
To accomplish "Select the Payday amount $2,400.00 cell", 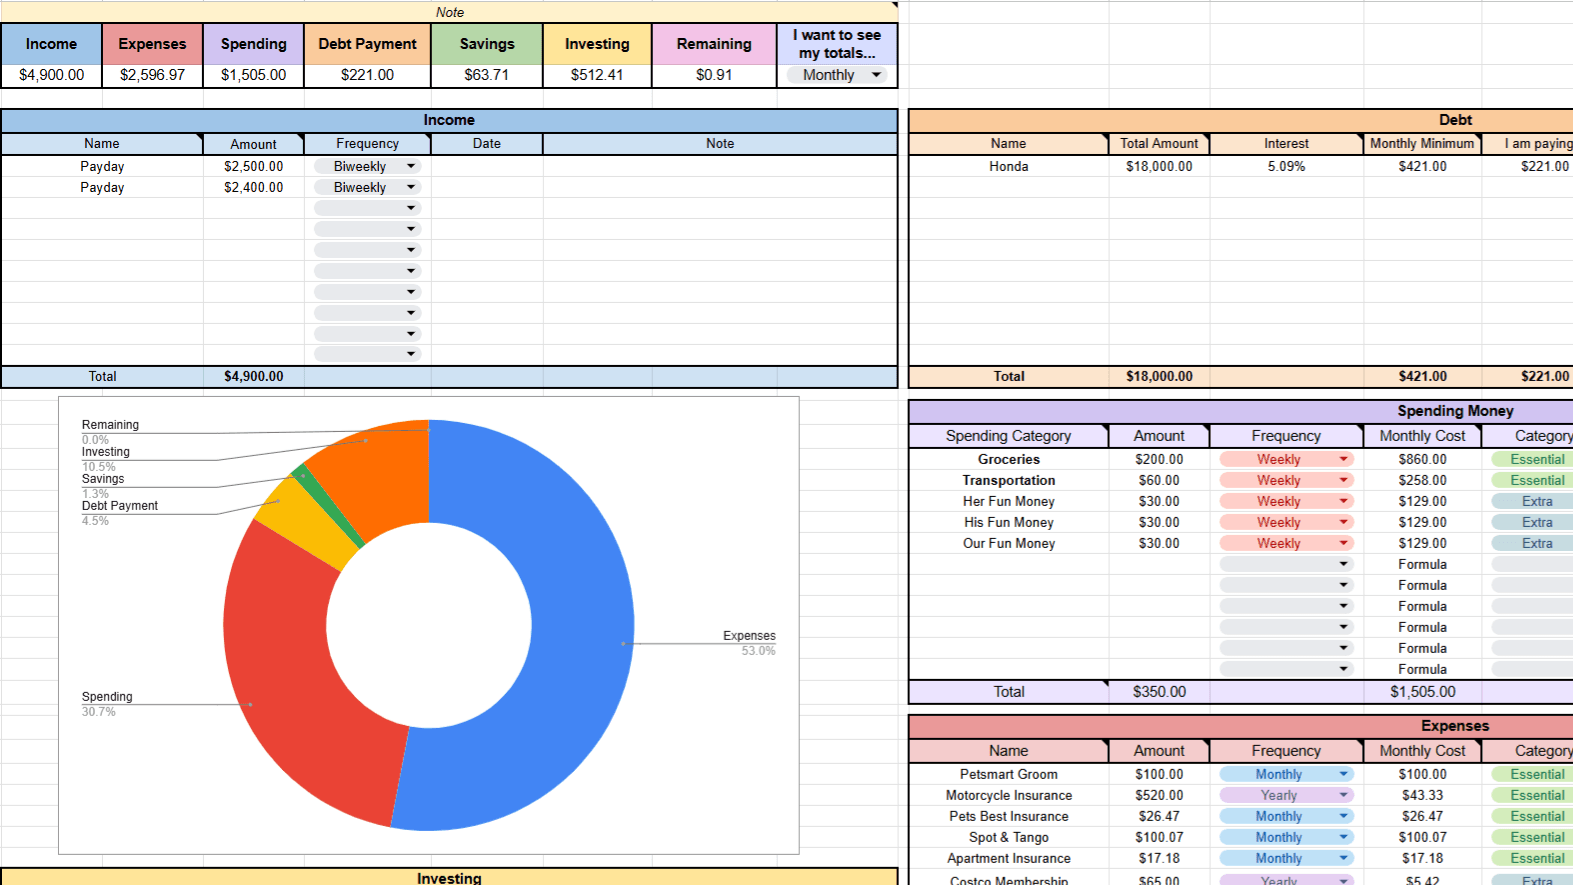I will tap(253, 188).
